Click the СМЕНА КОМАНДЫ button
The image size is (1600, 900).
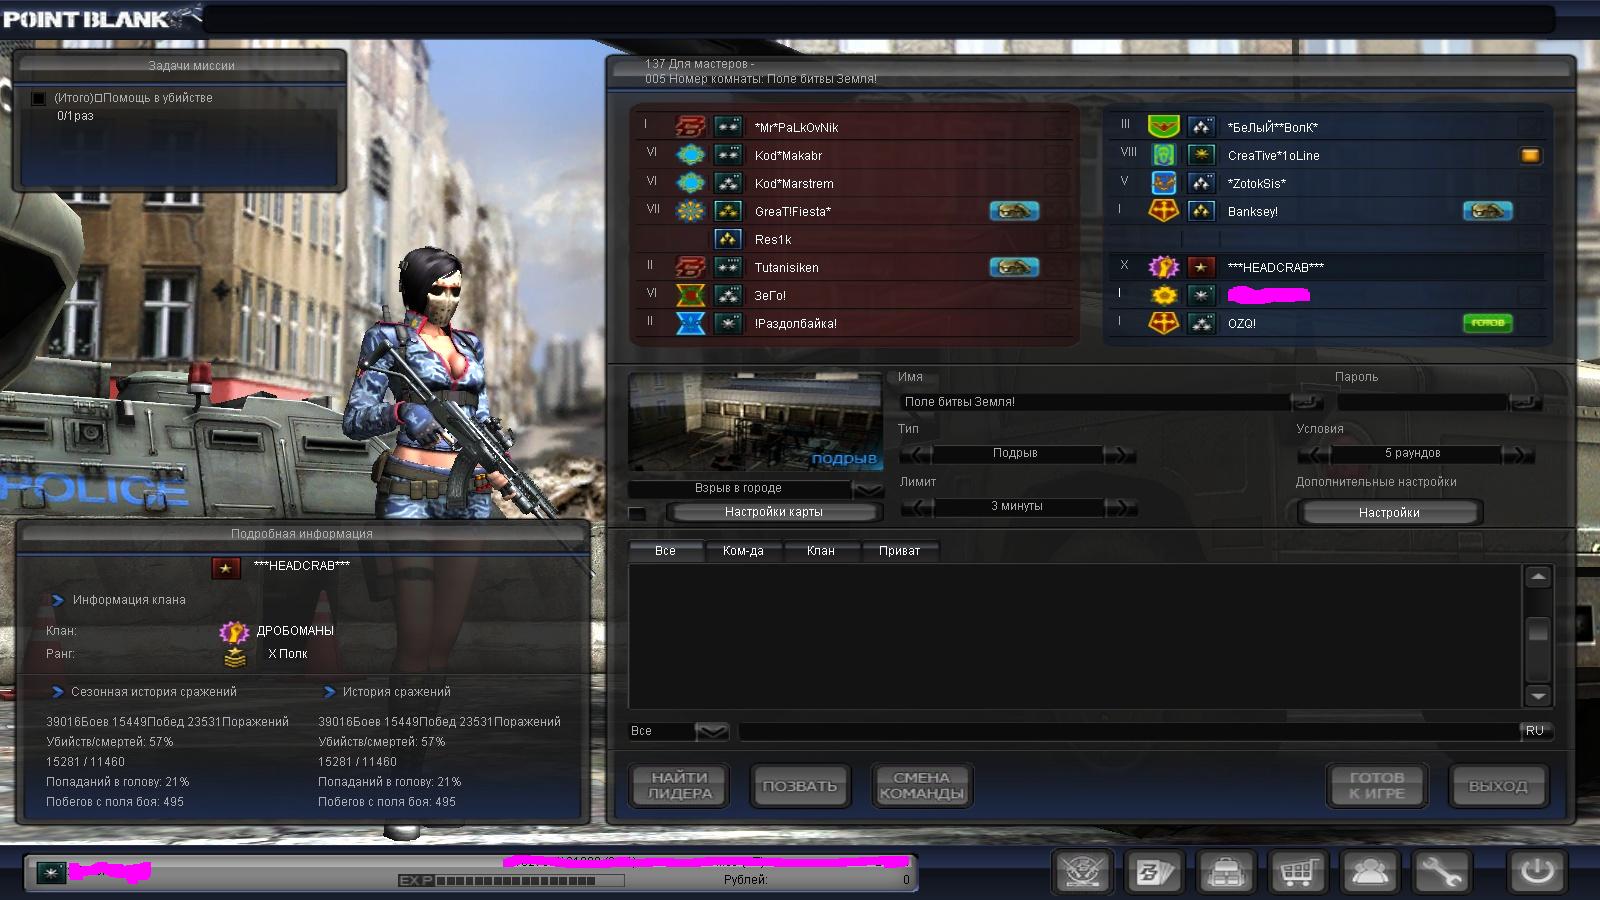921,785
